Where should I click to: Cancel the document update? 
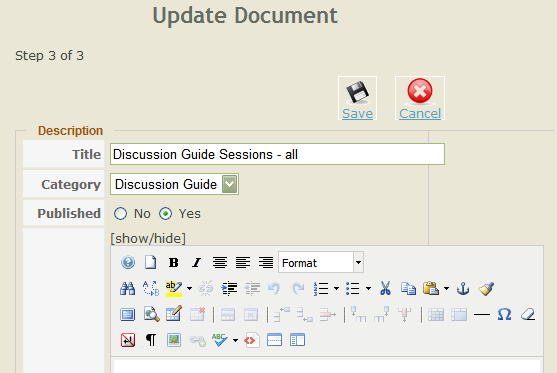pyautogui.click(x=420, y=98)
